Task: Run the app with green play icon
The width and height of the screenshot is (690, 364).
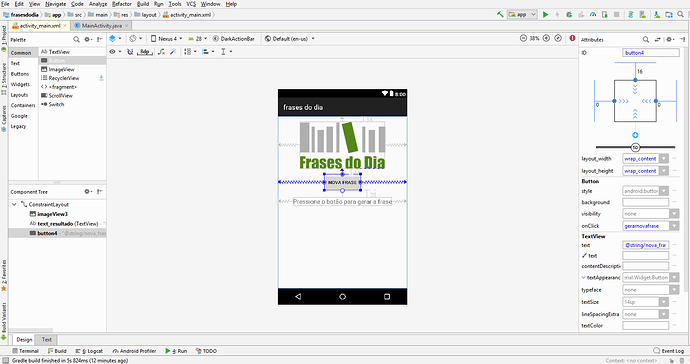Action: [545, 15]
